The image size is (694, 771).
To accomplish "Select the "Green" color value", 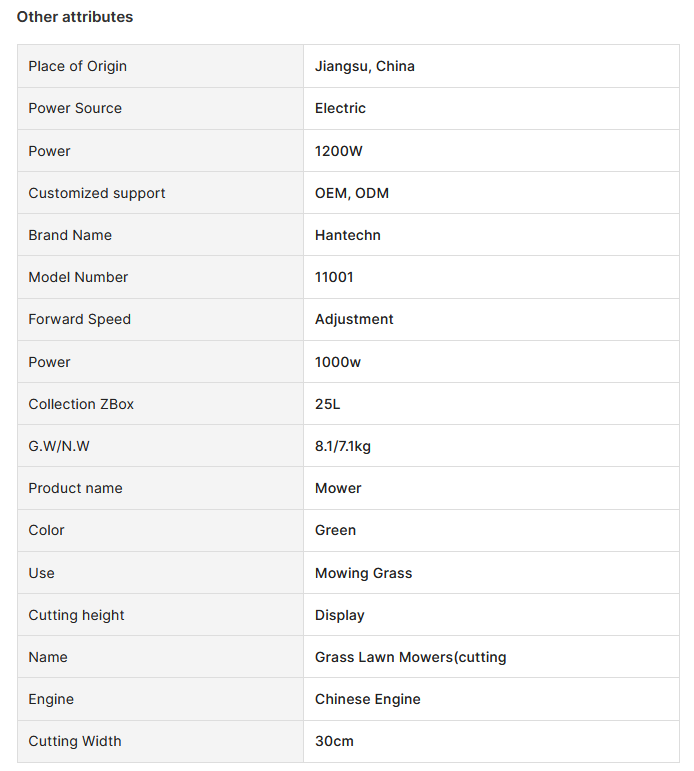I will 336,530.
